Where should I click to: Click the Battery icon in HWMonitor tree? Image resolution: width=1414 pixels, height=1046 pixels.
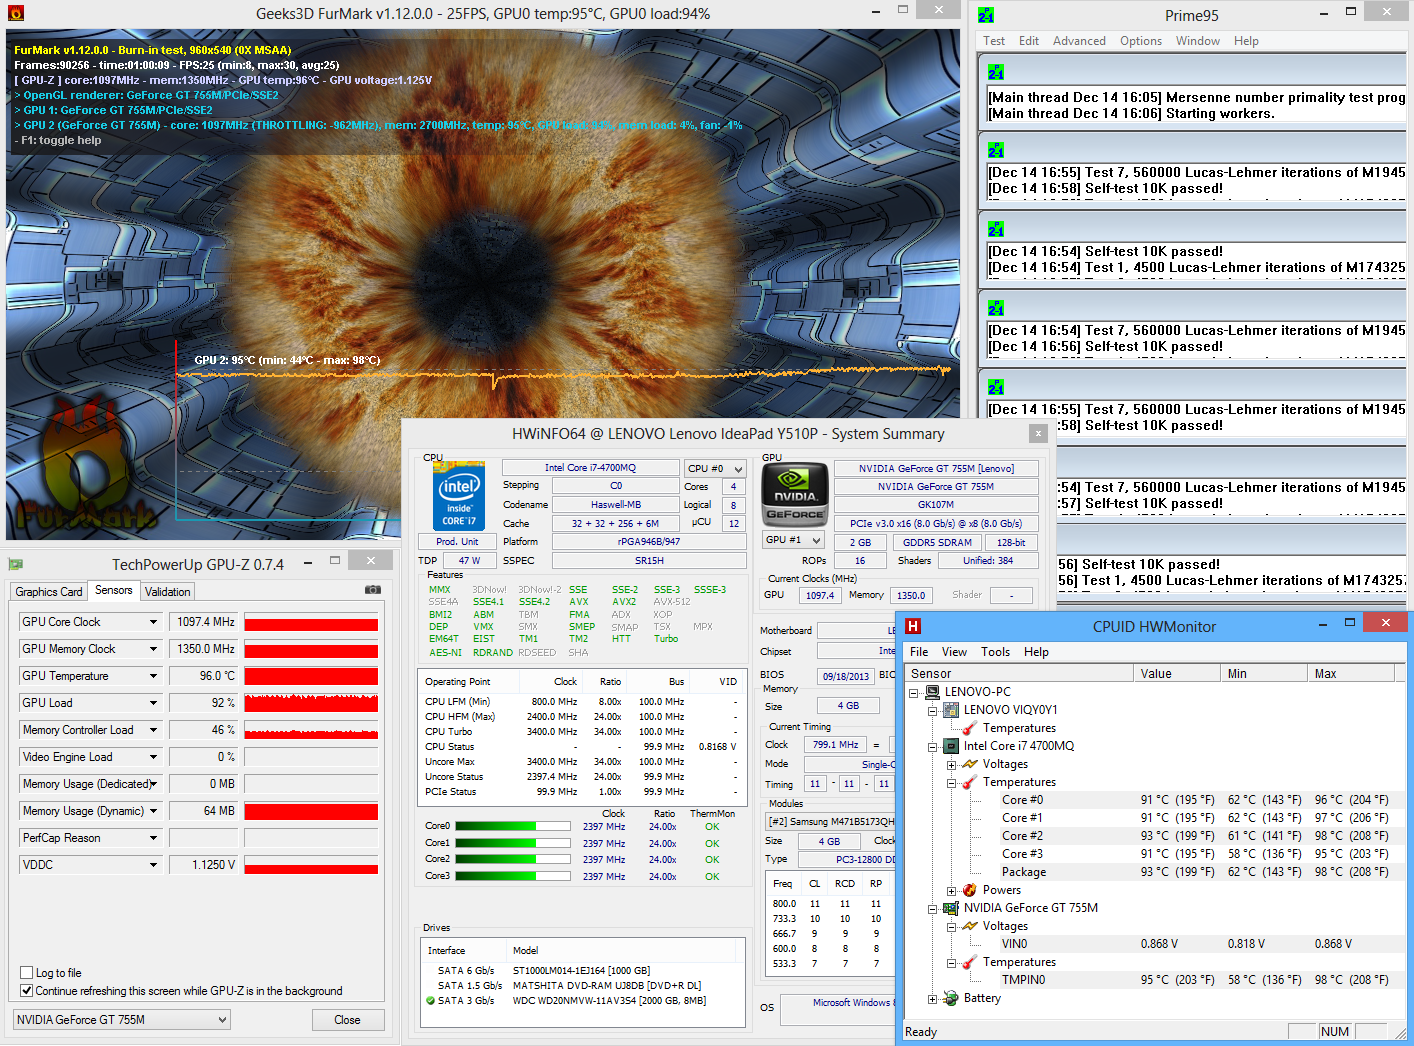click(951, 998)
